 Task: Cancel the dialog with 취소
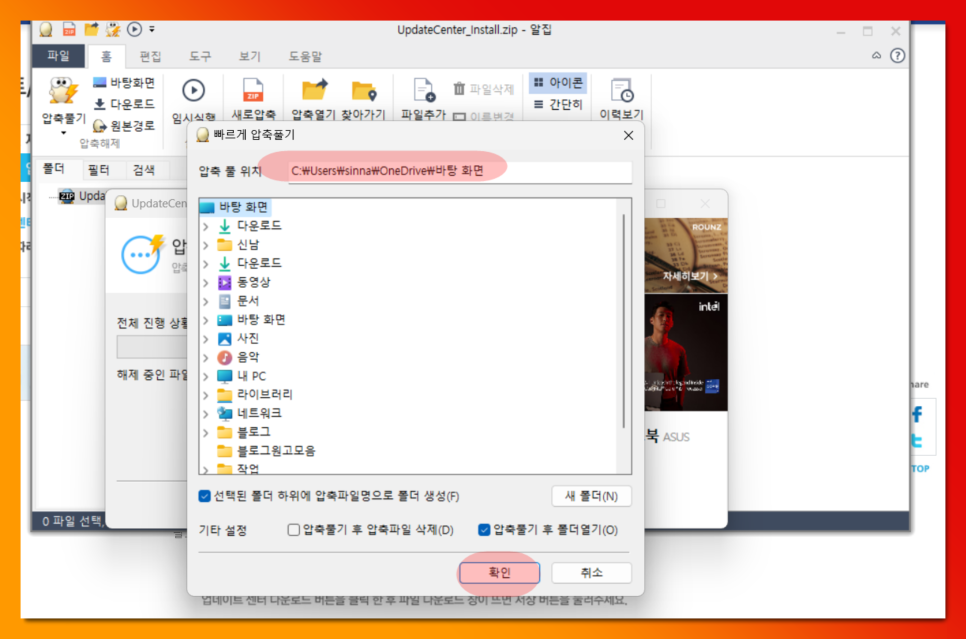[x=591, y=572]
